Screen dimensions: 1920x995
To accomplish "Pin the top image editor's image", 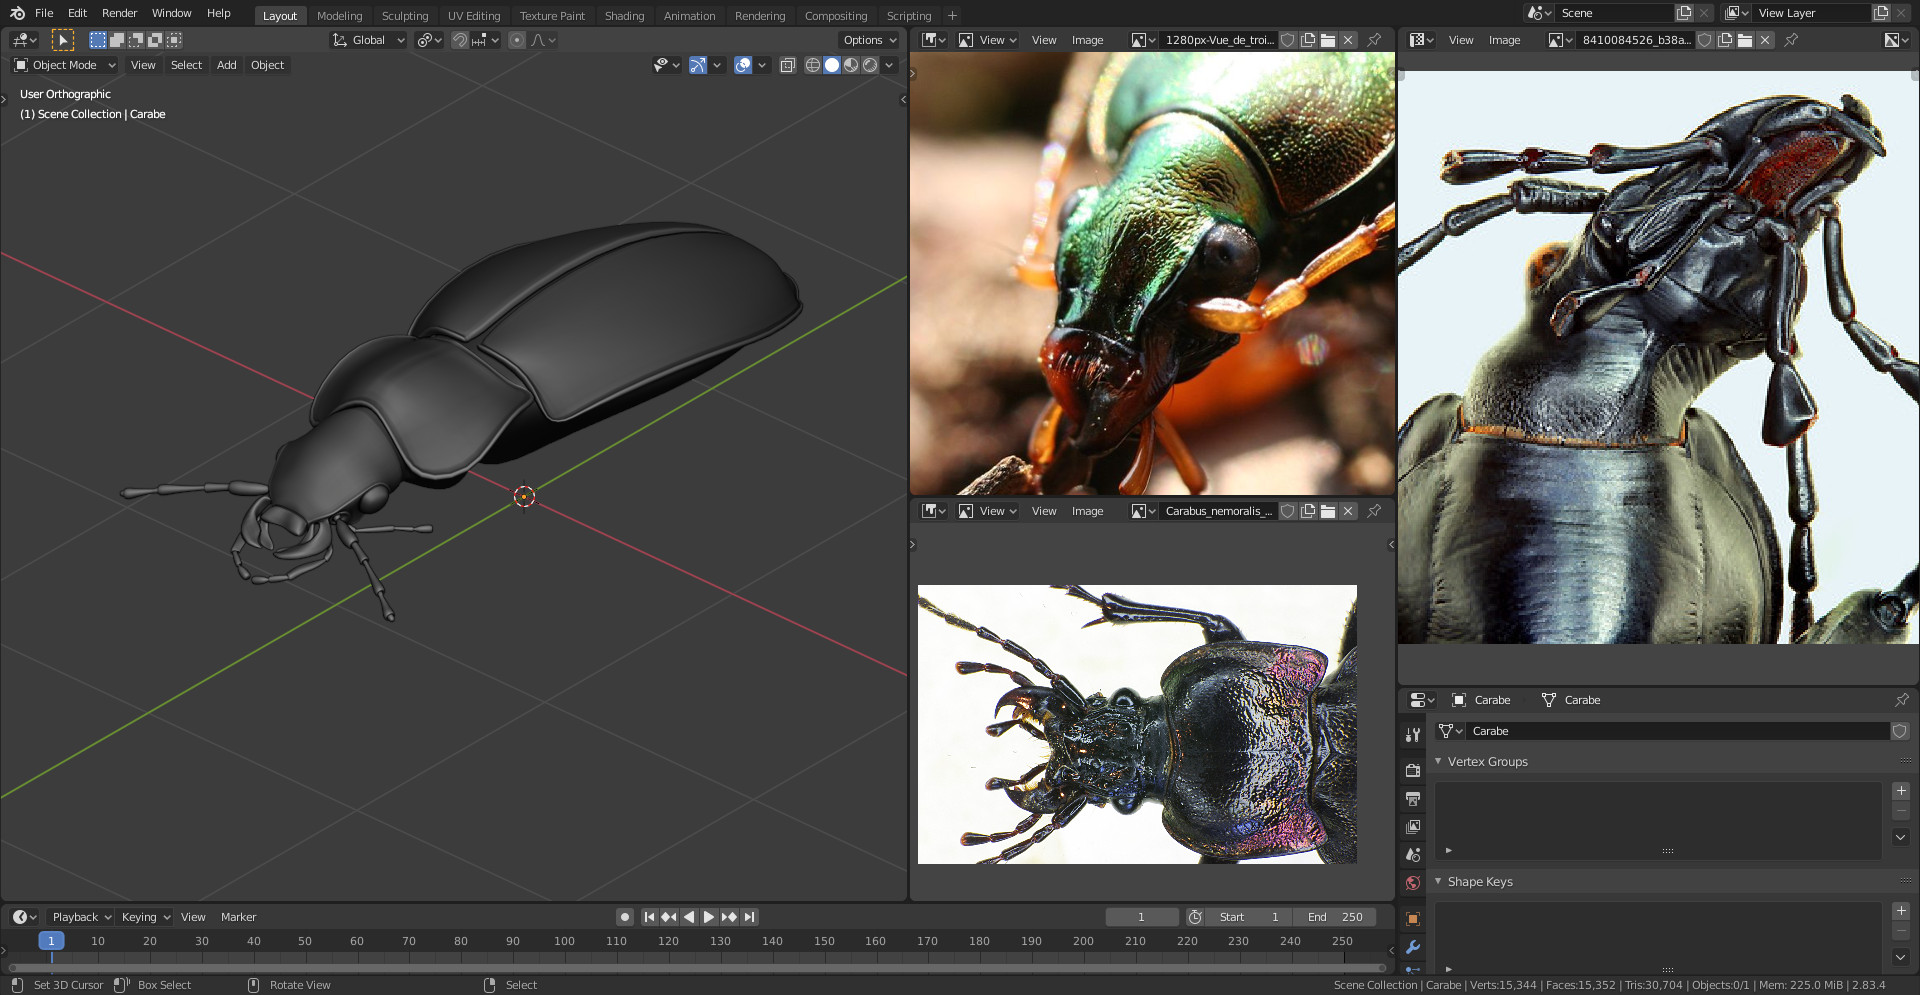I will [x=1374, y=40].
